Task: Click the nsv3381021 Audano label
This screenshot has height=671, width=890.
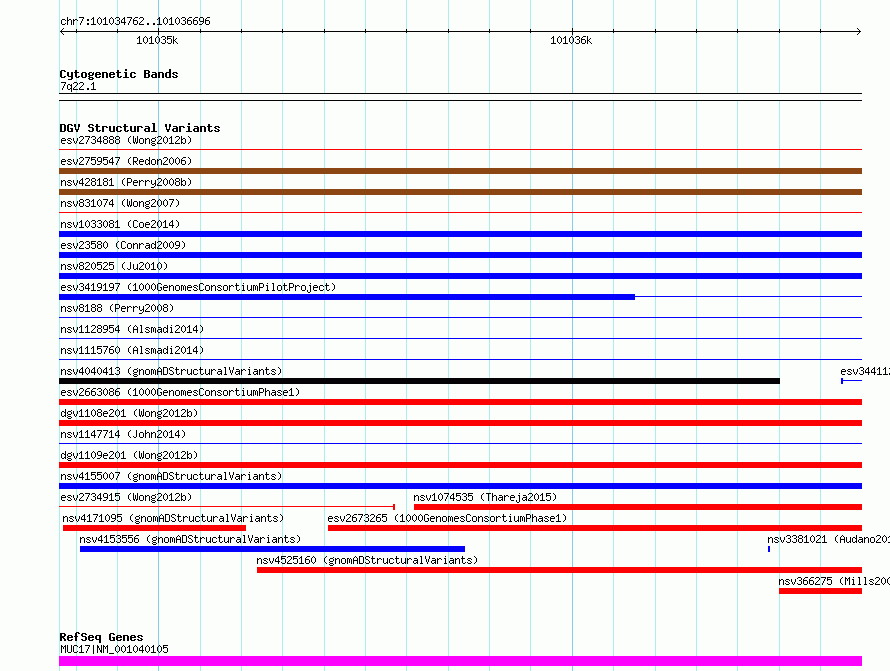Action: [x=828, y=539]
